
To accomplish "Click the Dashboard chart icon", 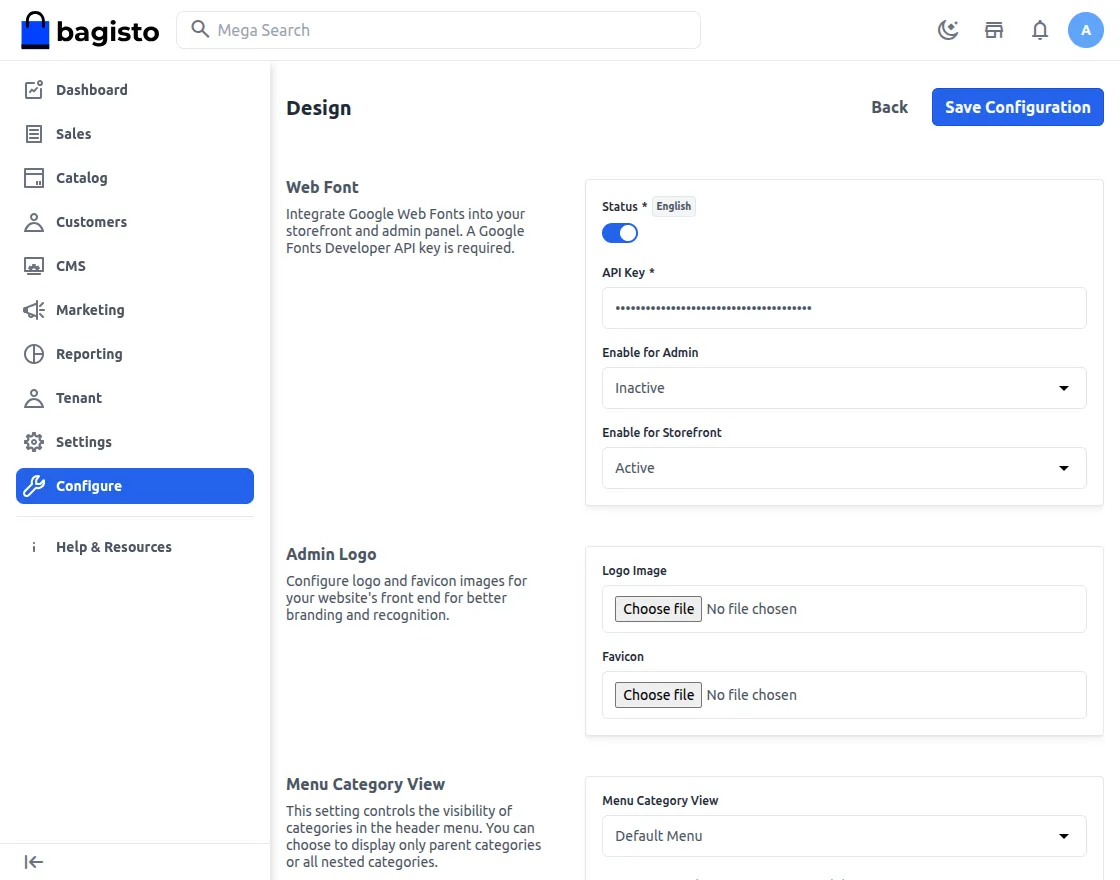I will coord(34,89).
